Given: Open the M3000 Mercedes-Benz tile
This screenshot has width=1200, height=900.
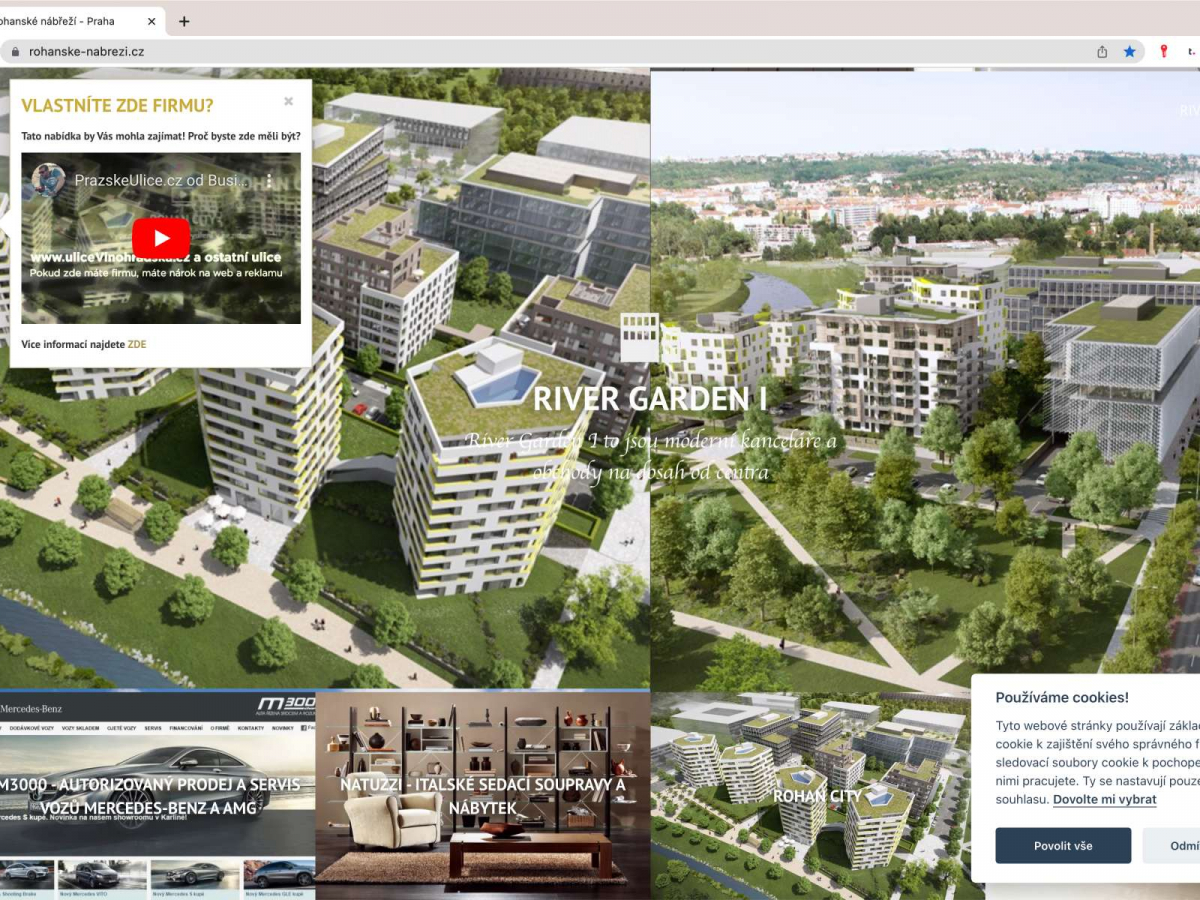Looking at the screenshot, I should (x=157, y=795).
